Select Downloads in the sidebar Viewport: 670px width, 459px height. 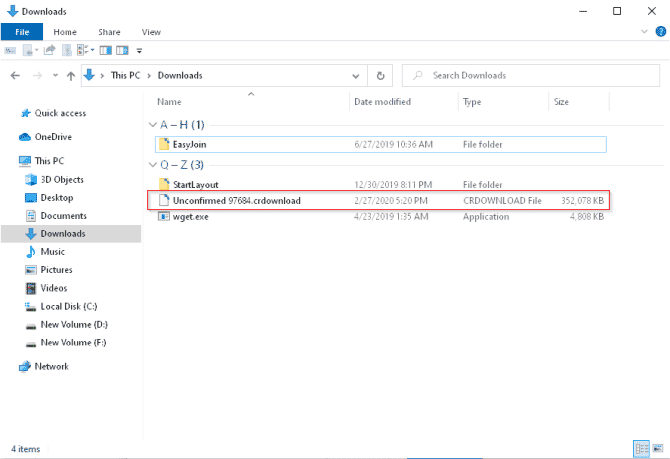[71, 234]
